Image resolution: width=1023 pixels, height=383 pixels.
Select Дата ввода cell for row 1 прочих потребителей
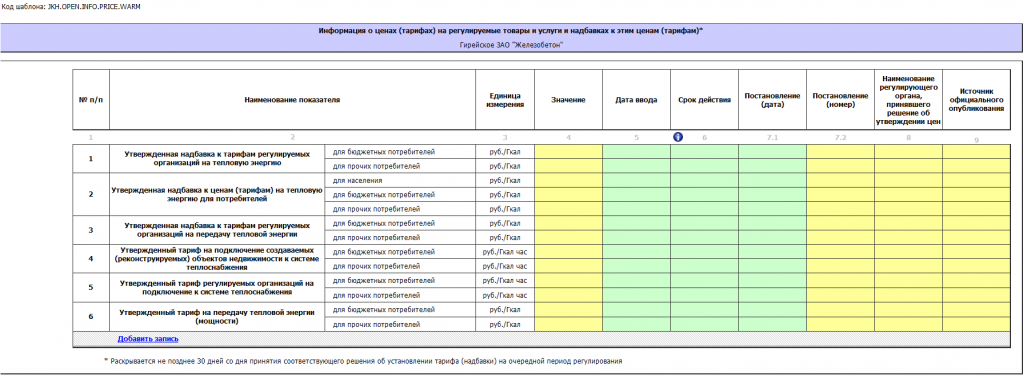636,166
